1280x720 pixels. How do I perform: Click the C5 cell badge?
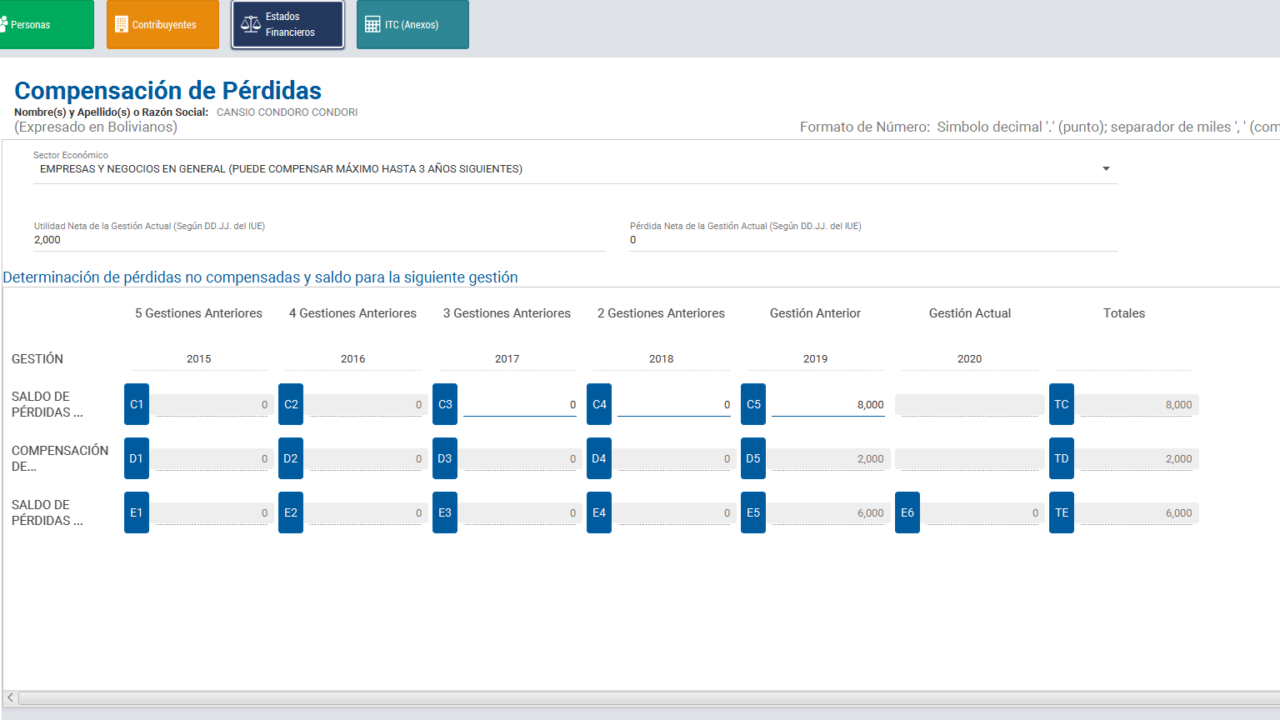[753, 404]
